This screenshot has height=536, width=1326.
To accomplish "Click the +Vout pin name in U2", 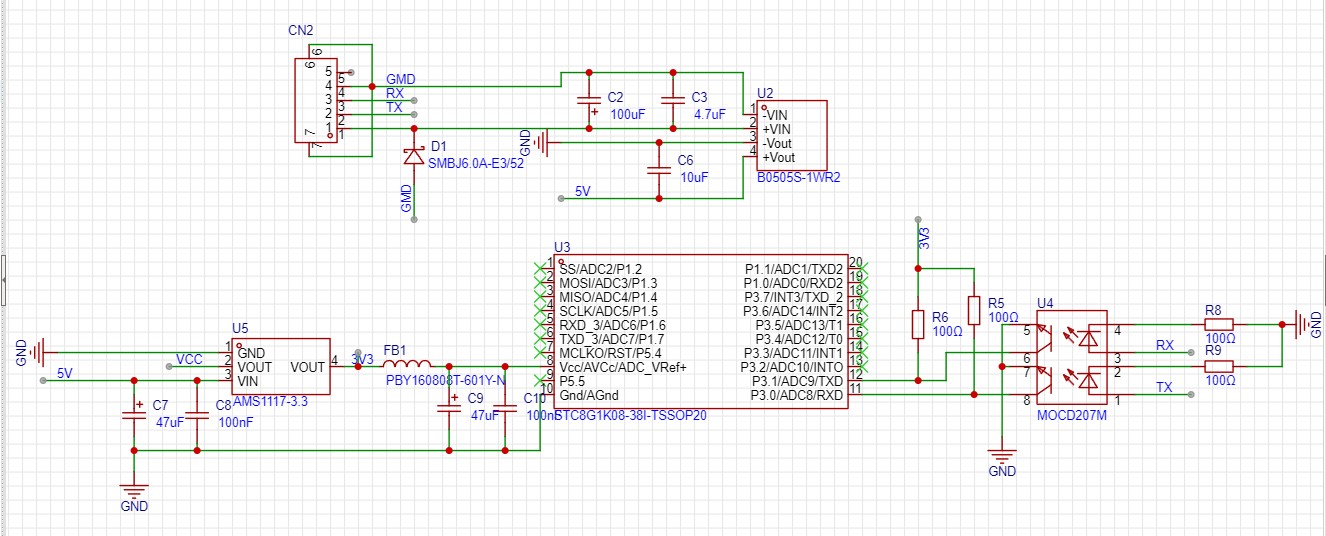I will click(x=779, y=157).
